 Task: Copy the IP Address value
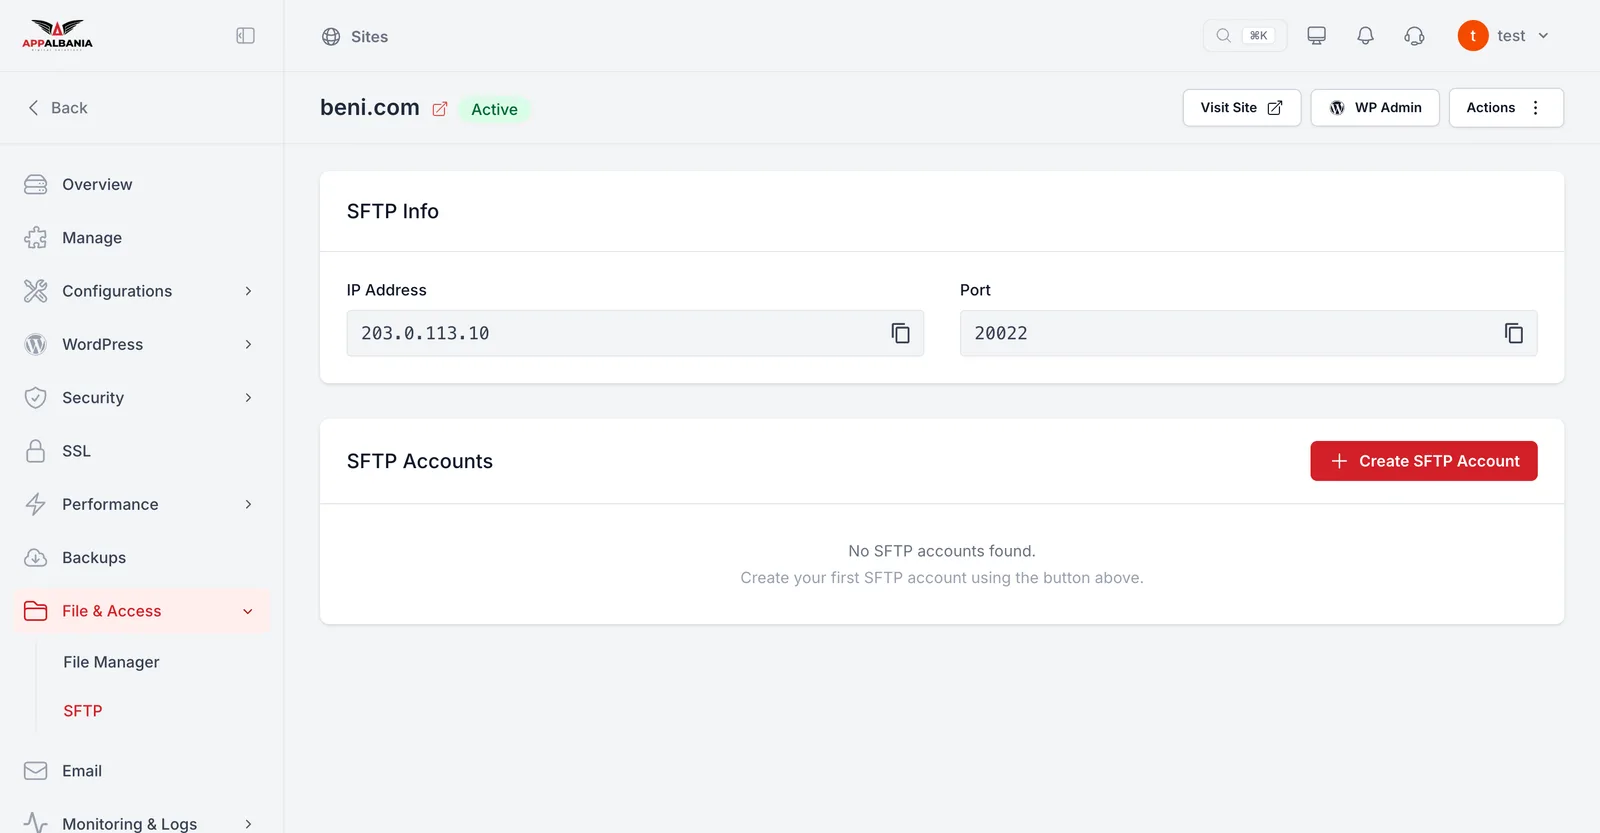901,333
